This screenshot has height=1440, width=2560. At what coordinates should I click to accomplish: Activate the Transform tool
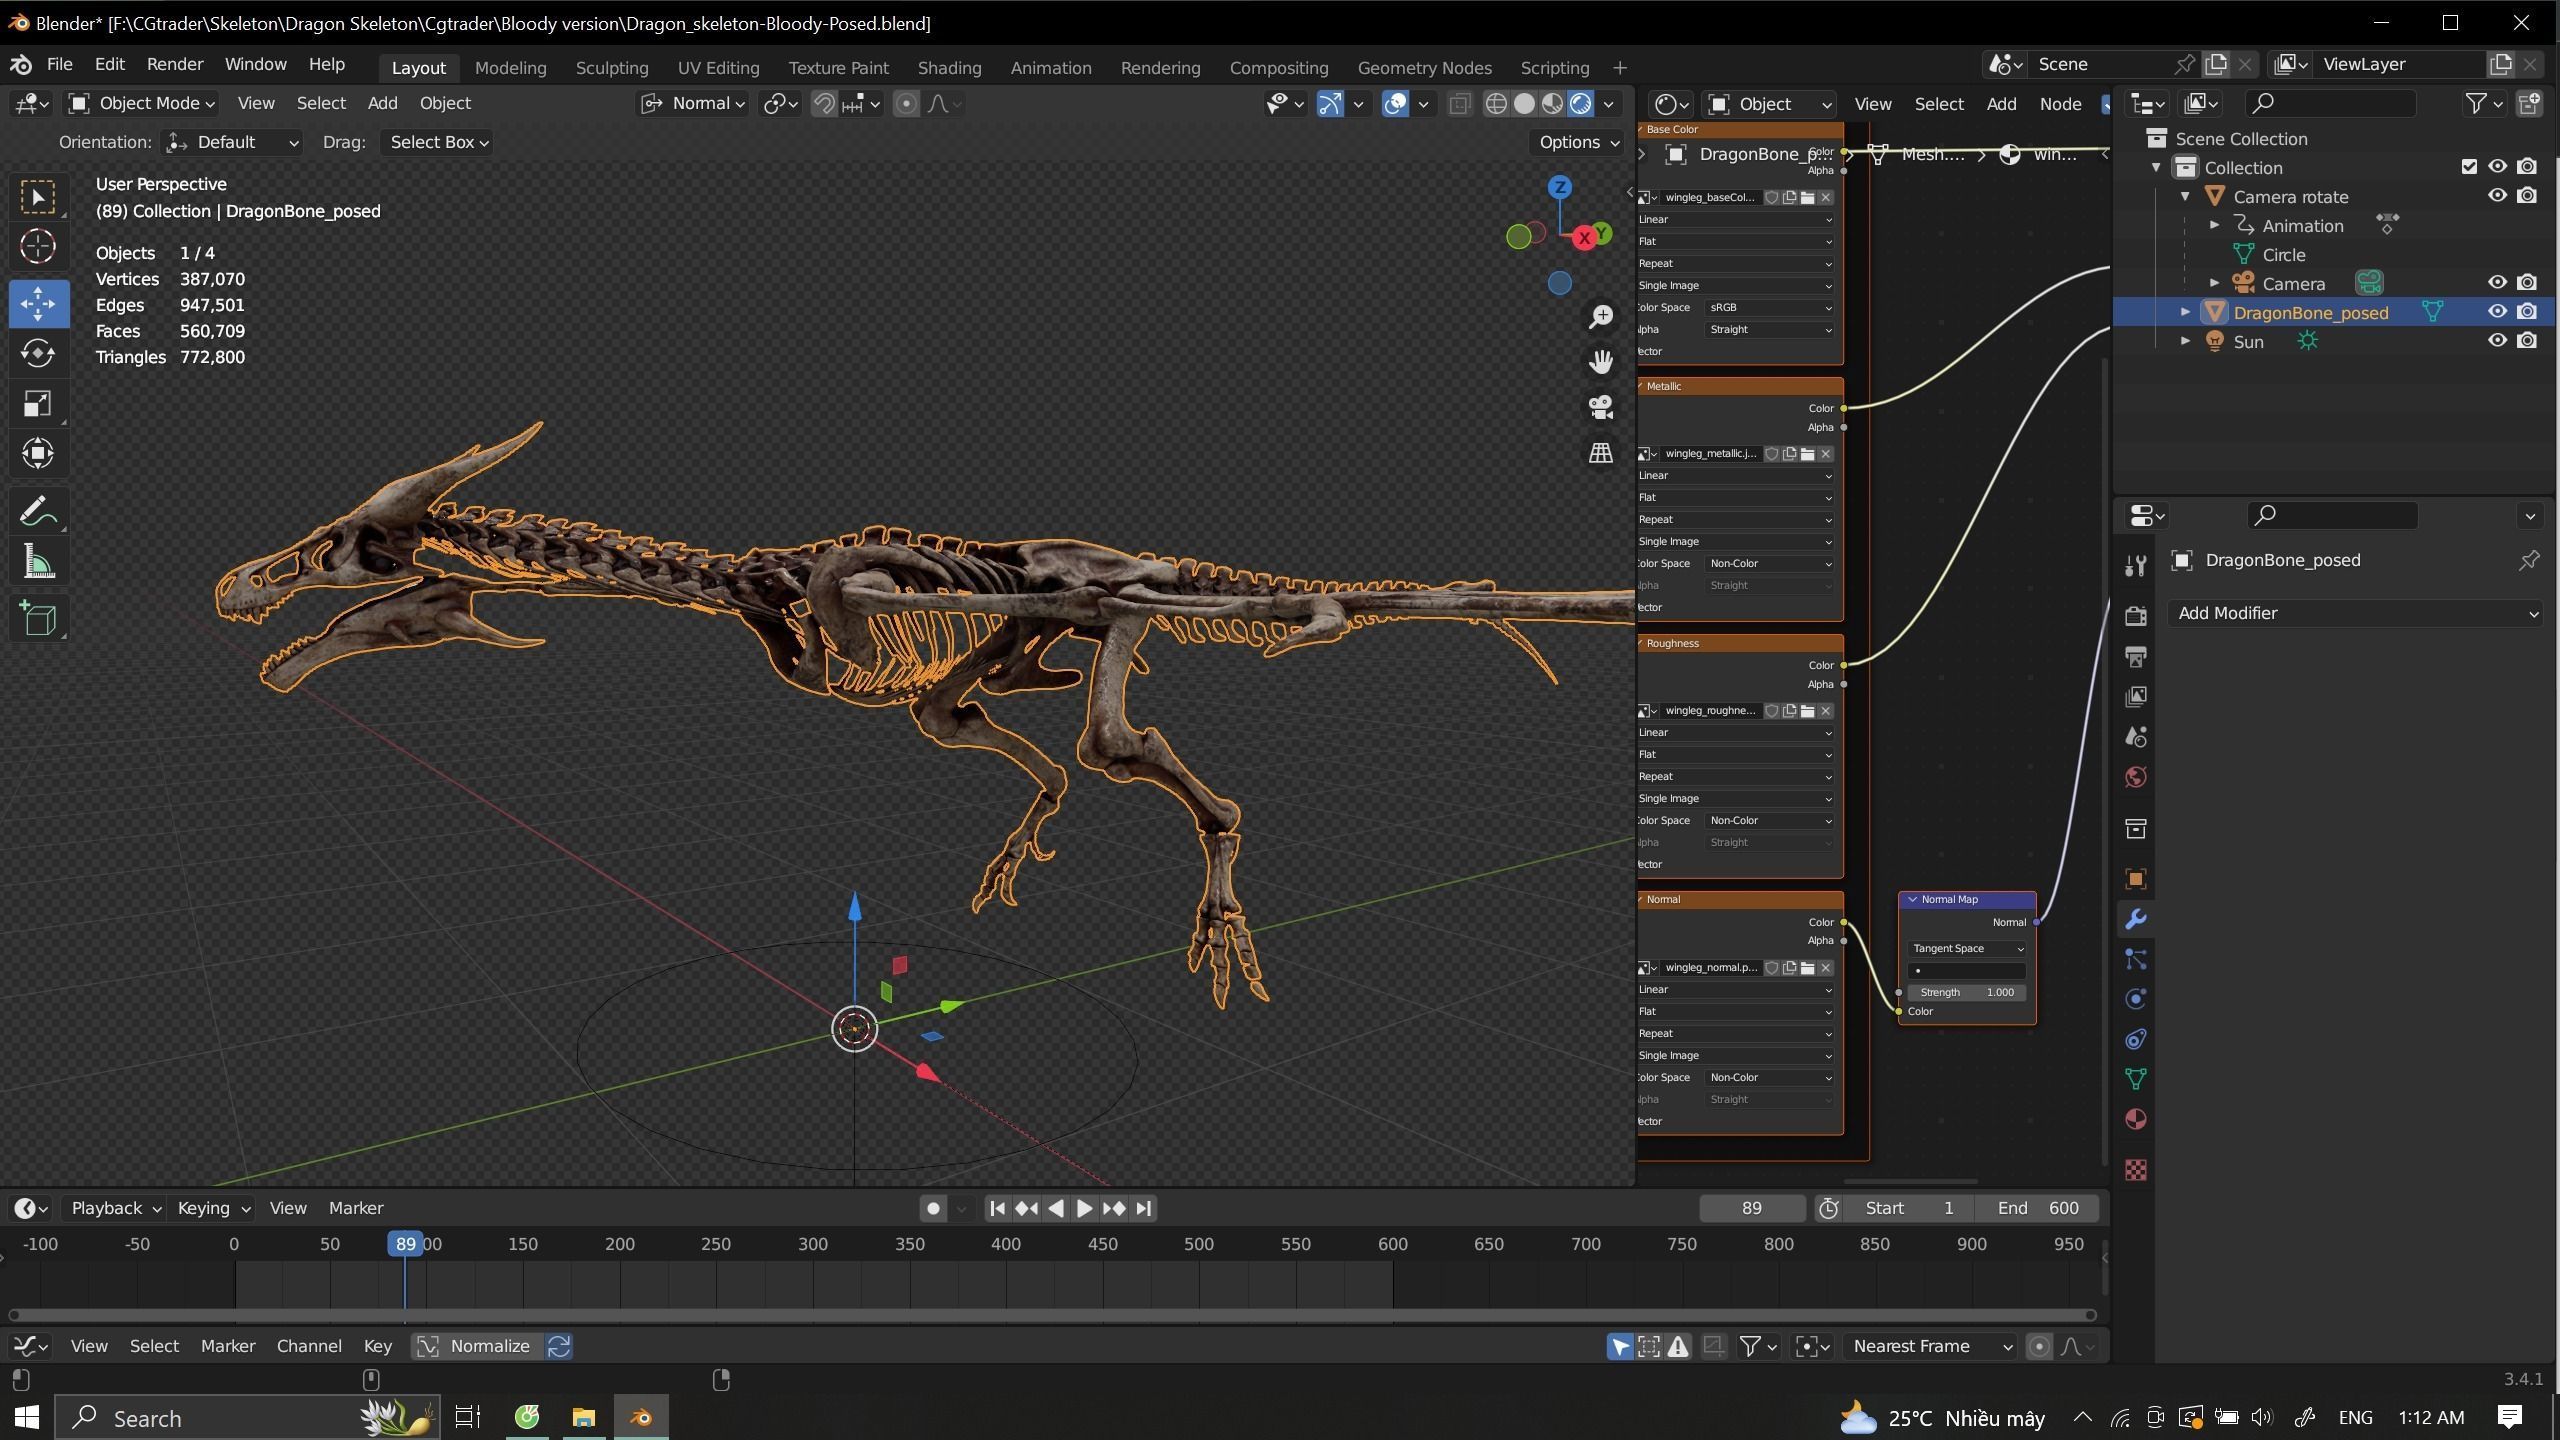pos(39,454)
